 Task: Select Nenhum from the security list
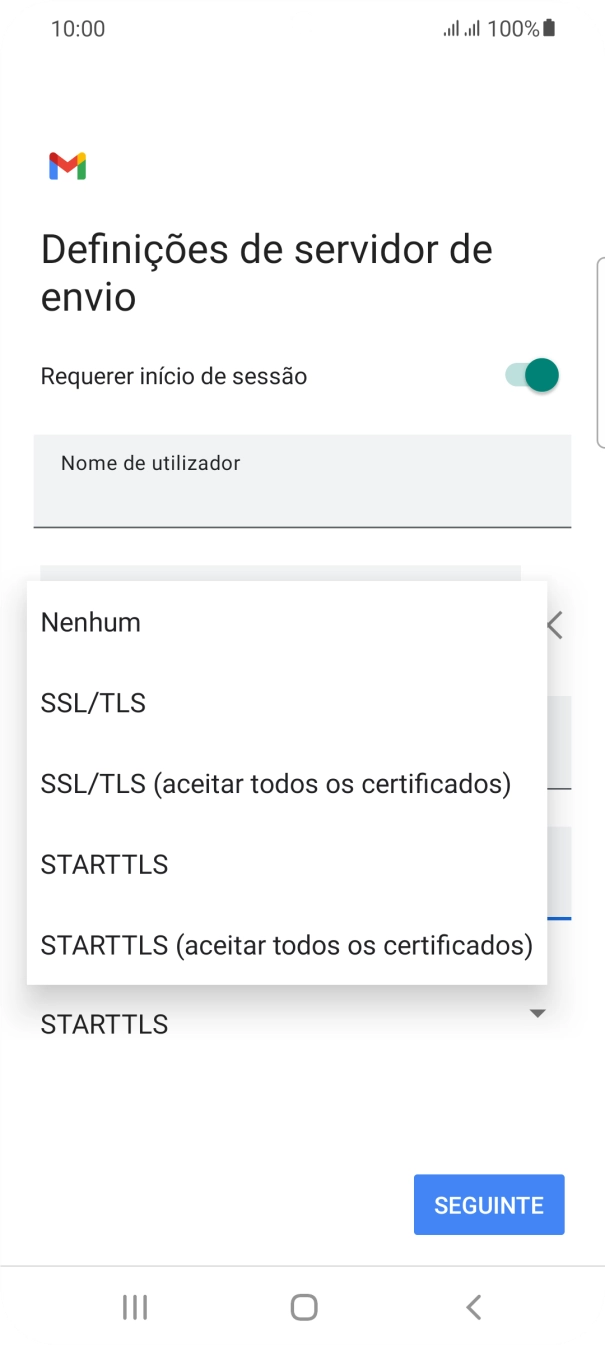(x=89, y=622)
